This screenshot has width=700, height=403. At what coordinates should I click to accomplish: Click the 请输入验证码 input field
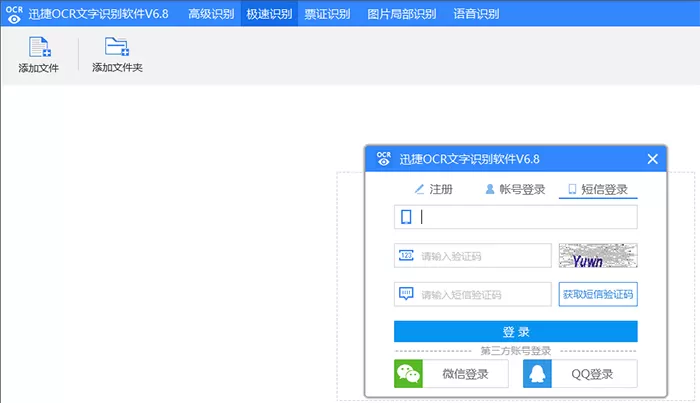[x=473, y=256]
